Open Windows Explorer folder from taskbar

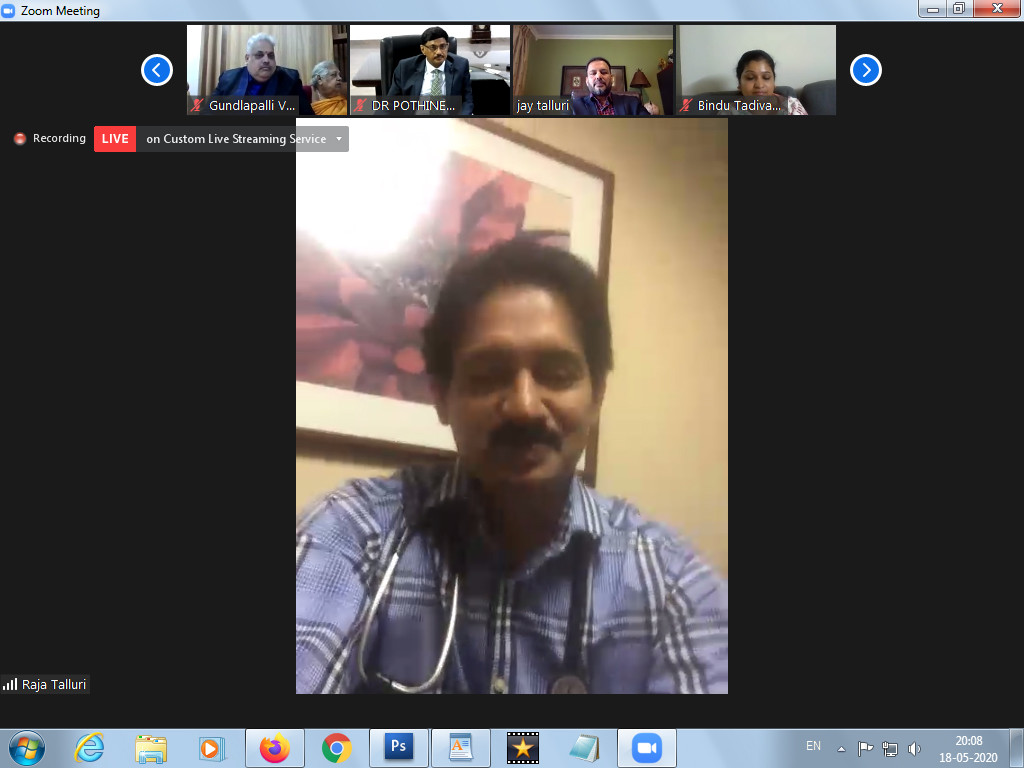(151, 747)
